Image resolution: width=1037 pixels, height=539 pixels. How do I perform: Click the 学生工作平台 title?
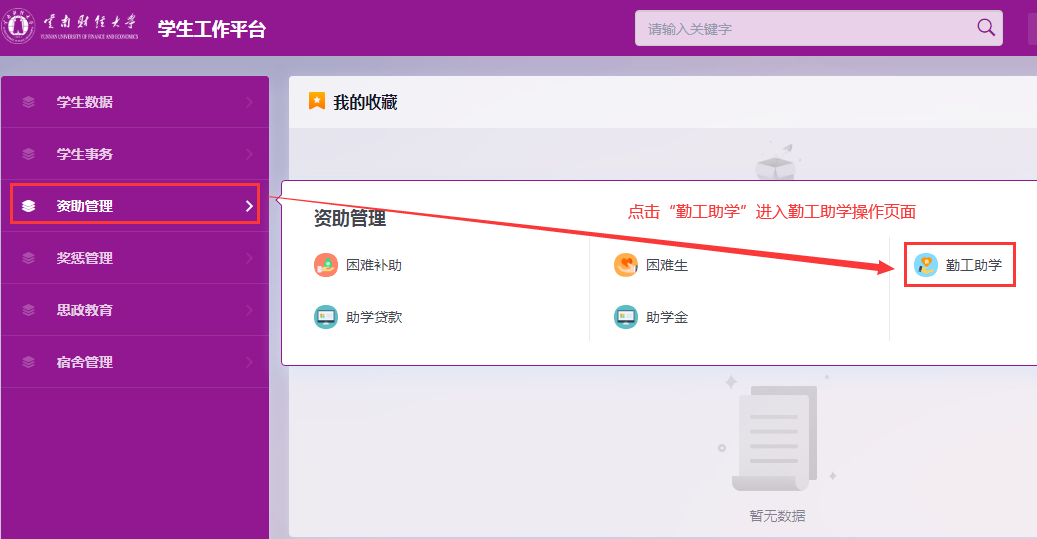pyautogui.click(x=212, y=29)
